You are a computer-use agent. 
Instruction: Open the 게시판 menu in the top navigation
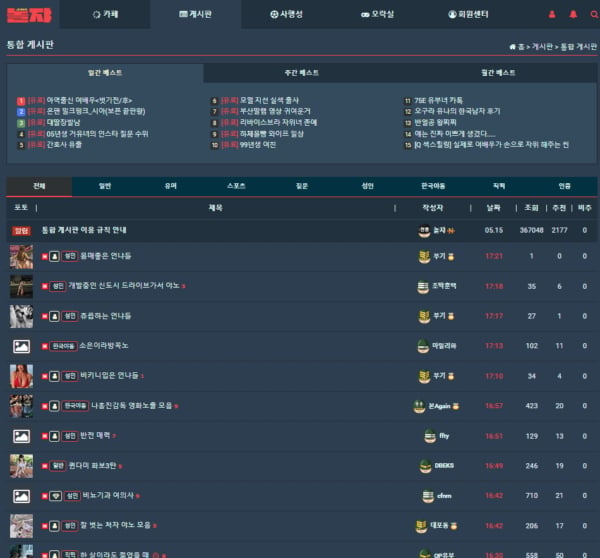pos(196,15)
